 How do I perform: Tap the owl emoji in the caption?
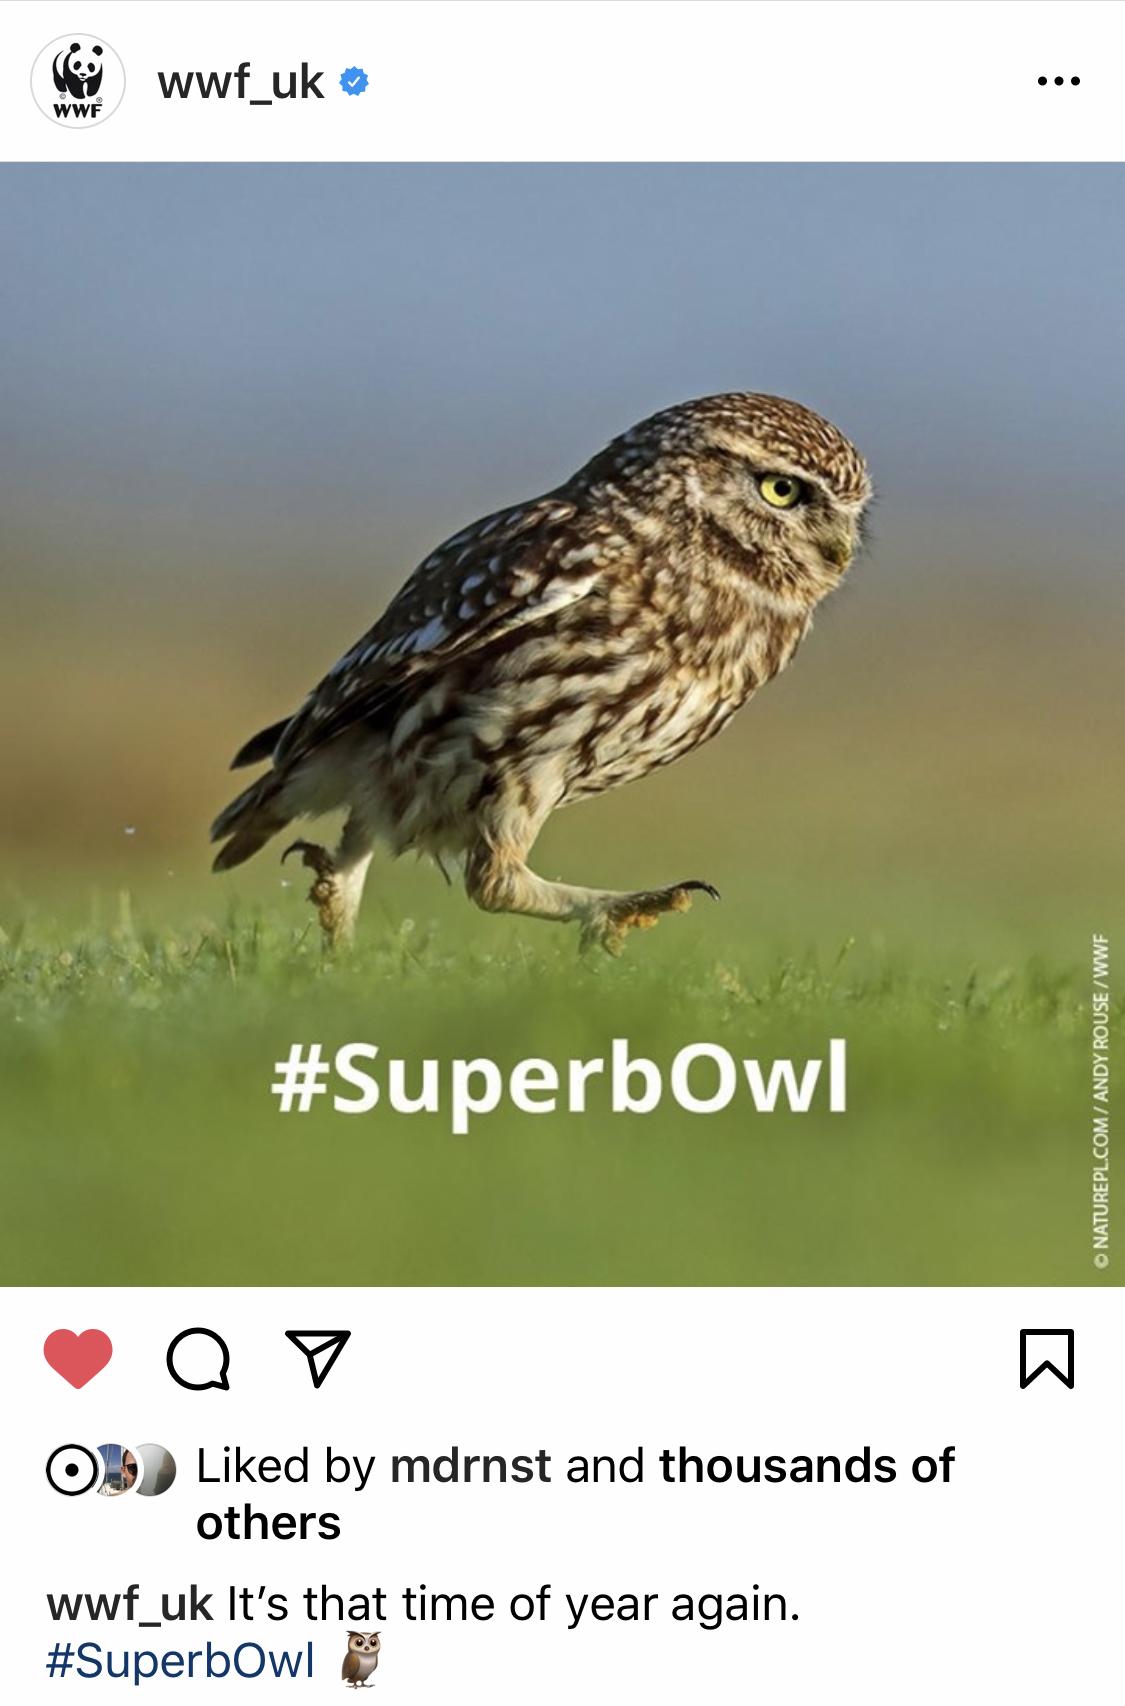click(x=360, y=1660)
